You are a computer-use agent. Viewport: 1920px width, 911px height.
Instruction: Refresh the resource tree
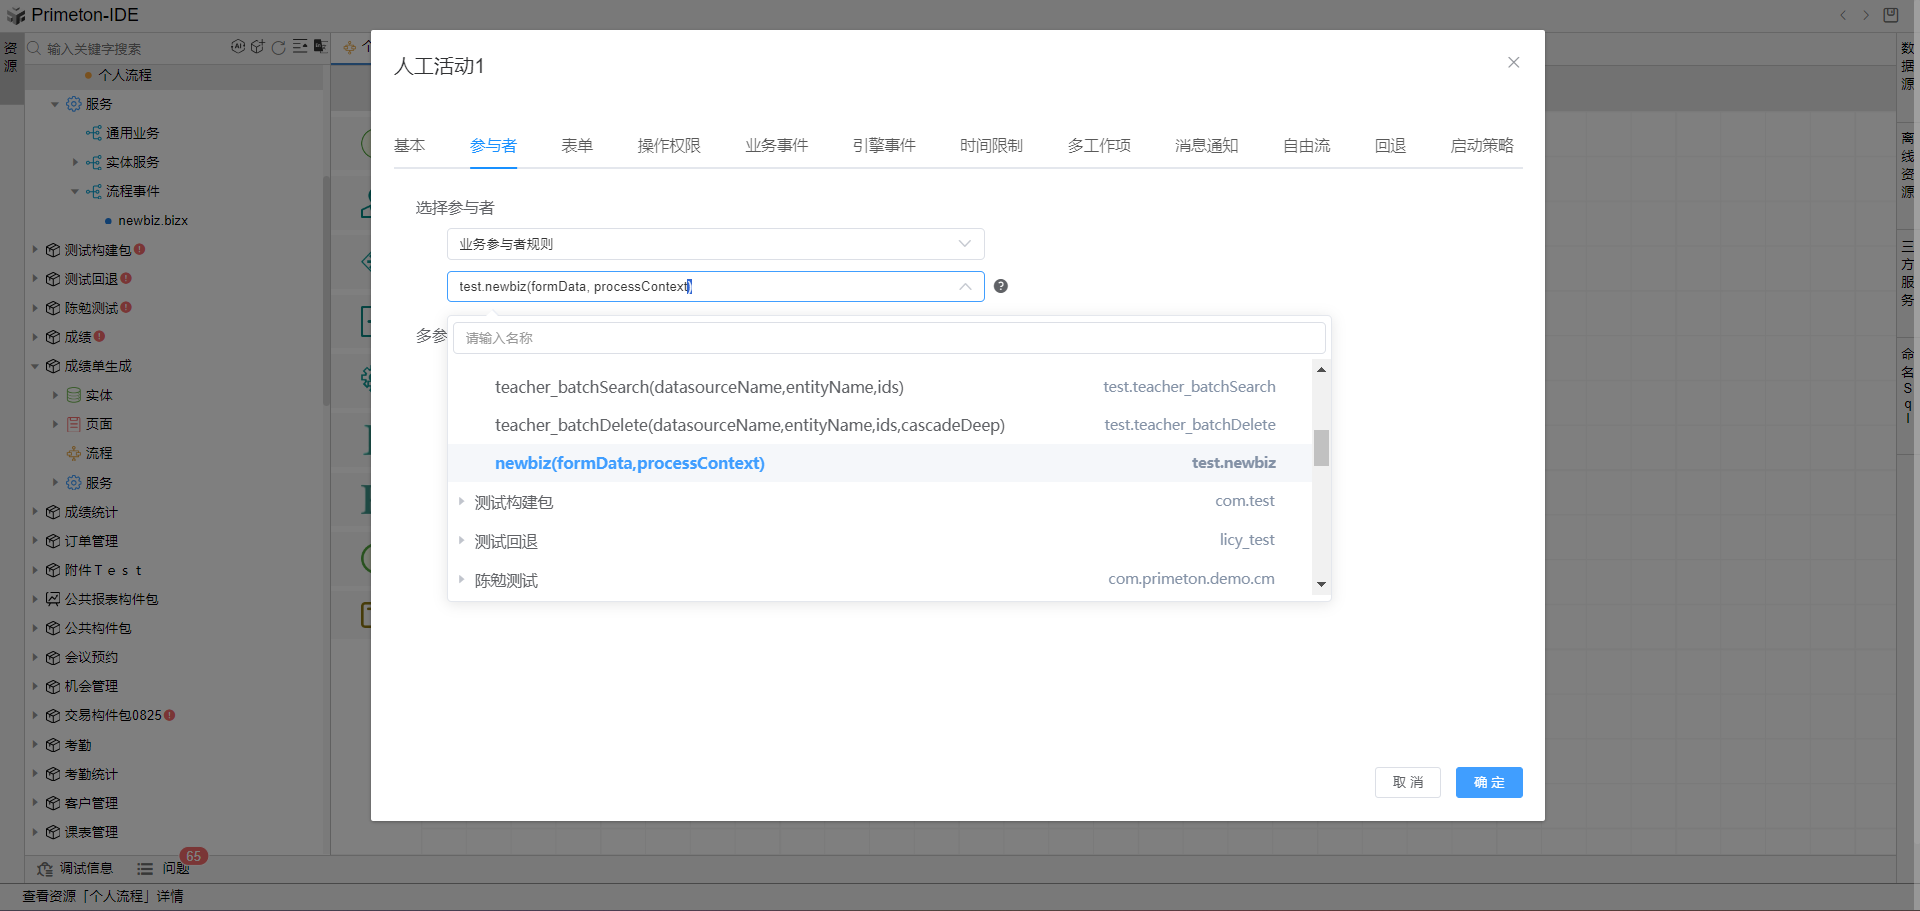tap(279, 47)
